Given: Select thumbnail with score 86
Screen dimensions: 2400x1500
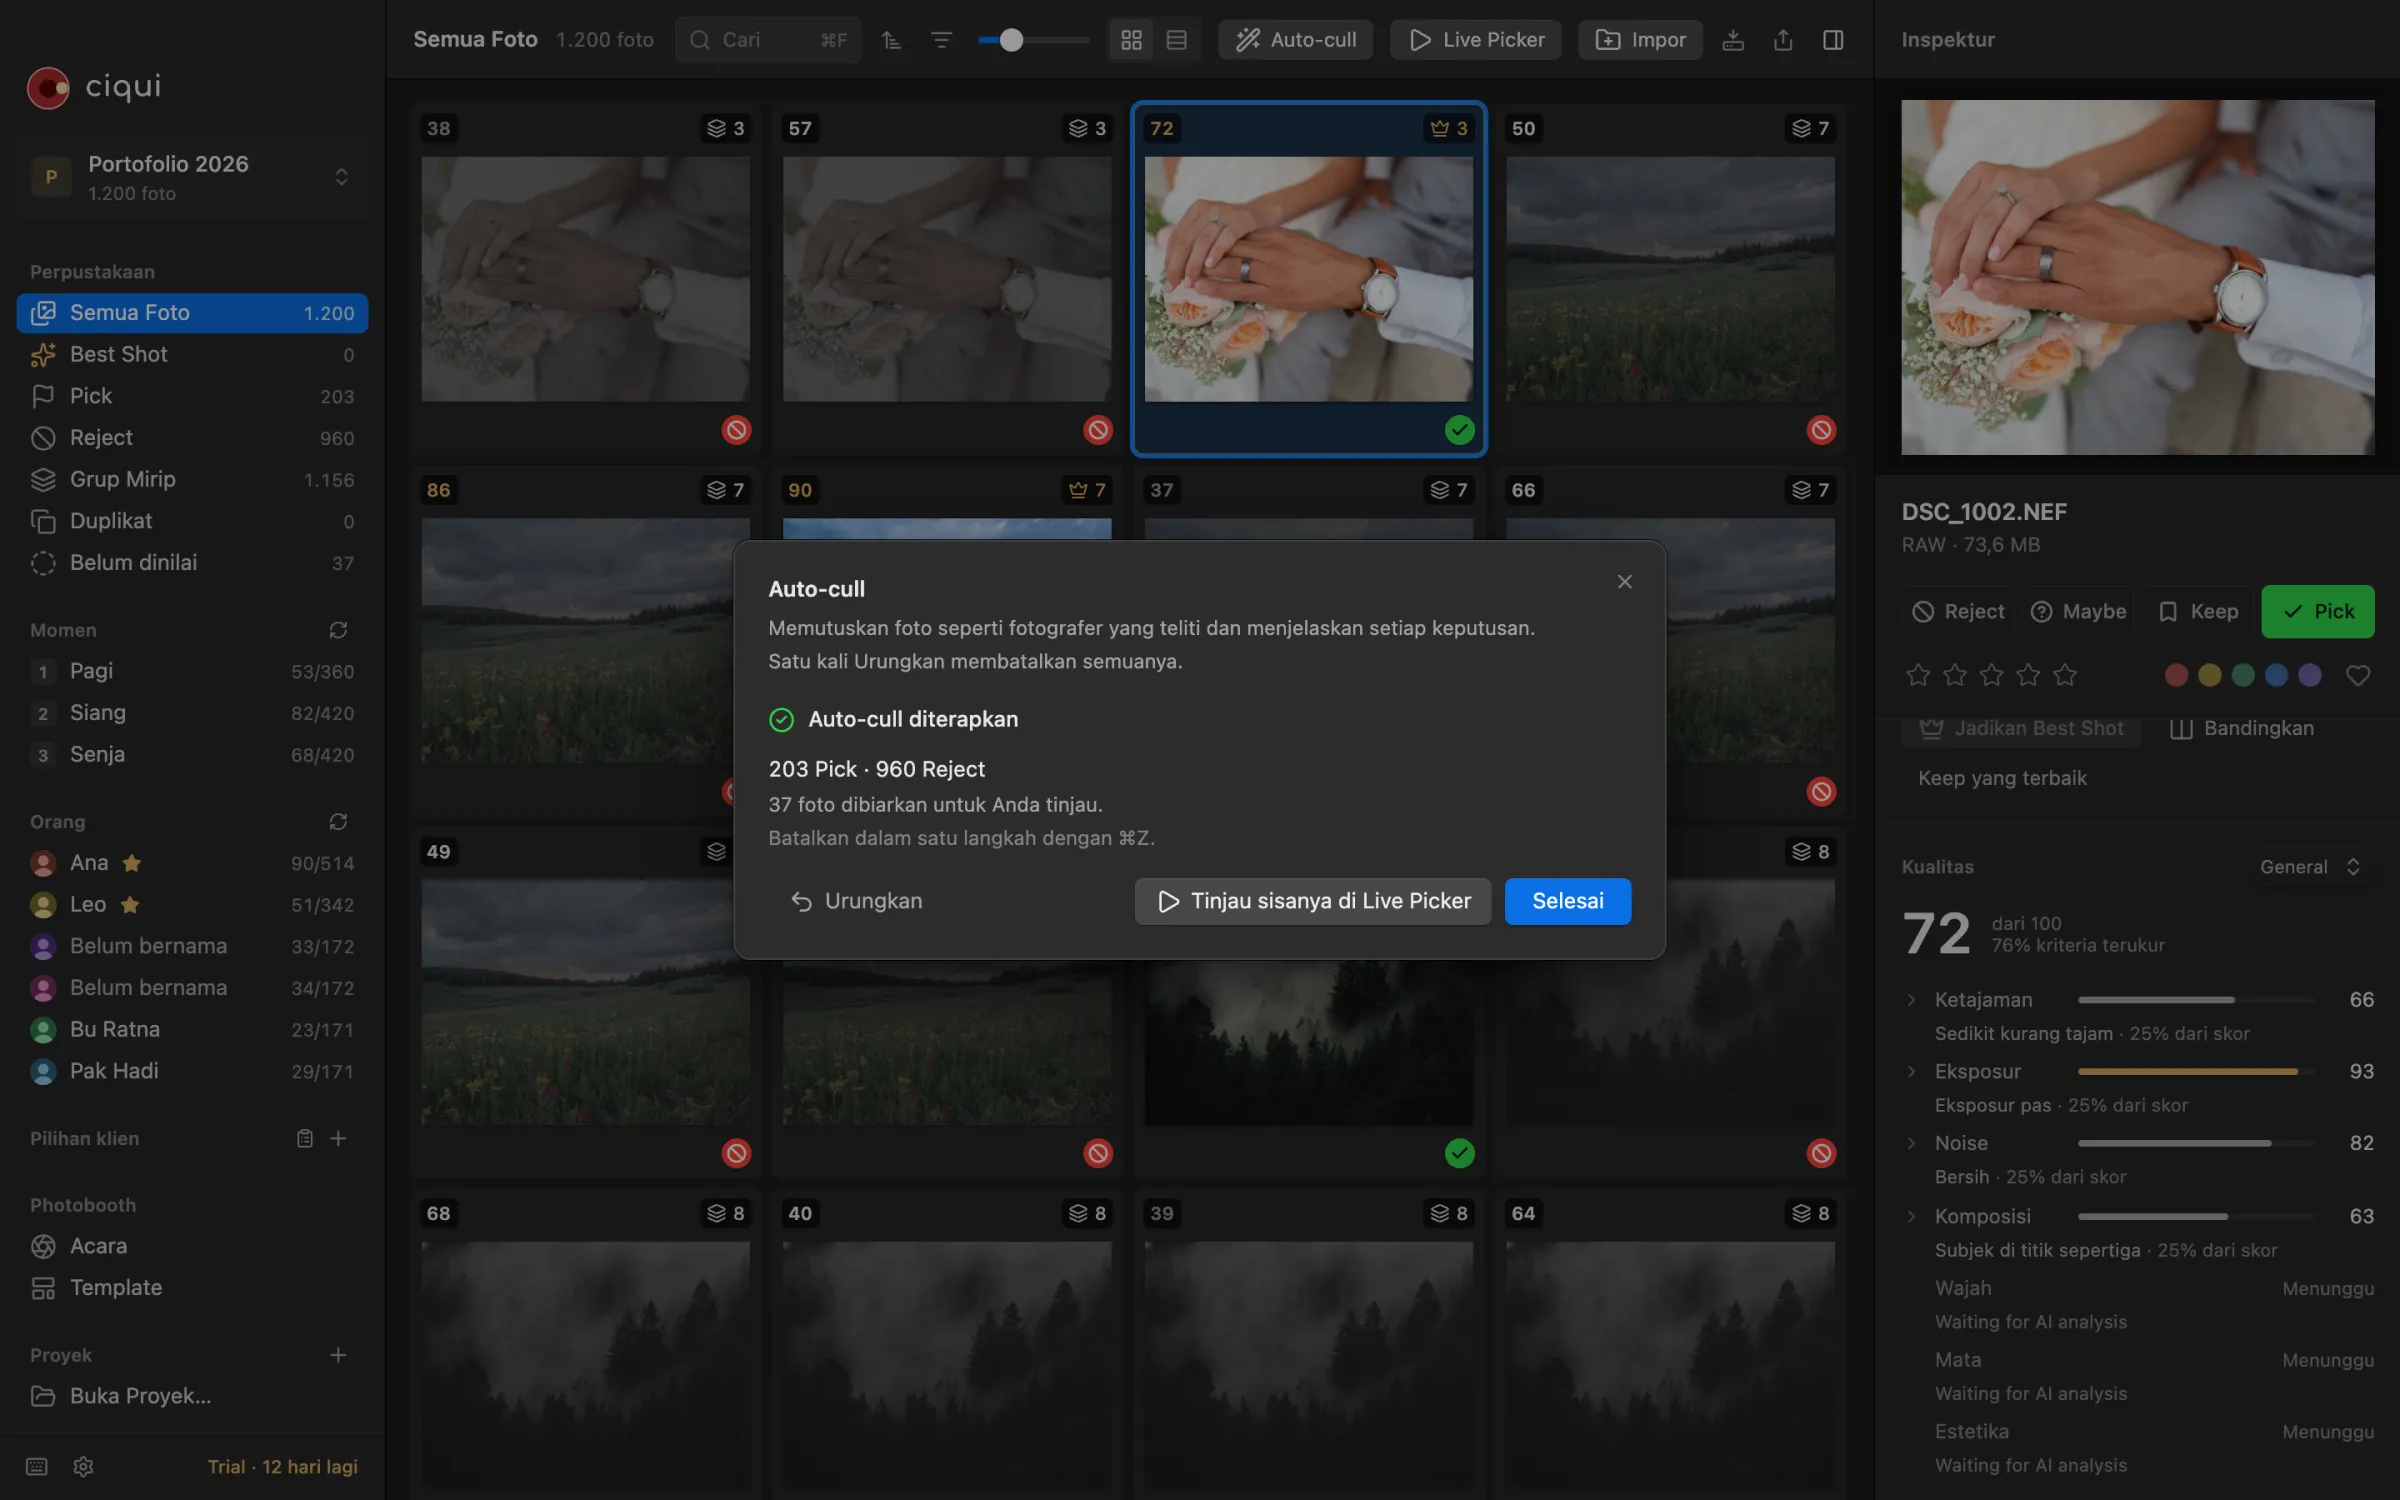Looking at the screenshot, I should click(585, 640).
